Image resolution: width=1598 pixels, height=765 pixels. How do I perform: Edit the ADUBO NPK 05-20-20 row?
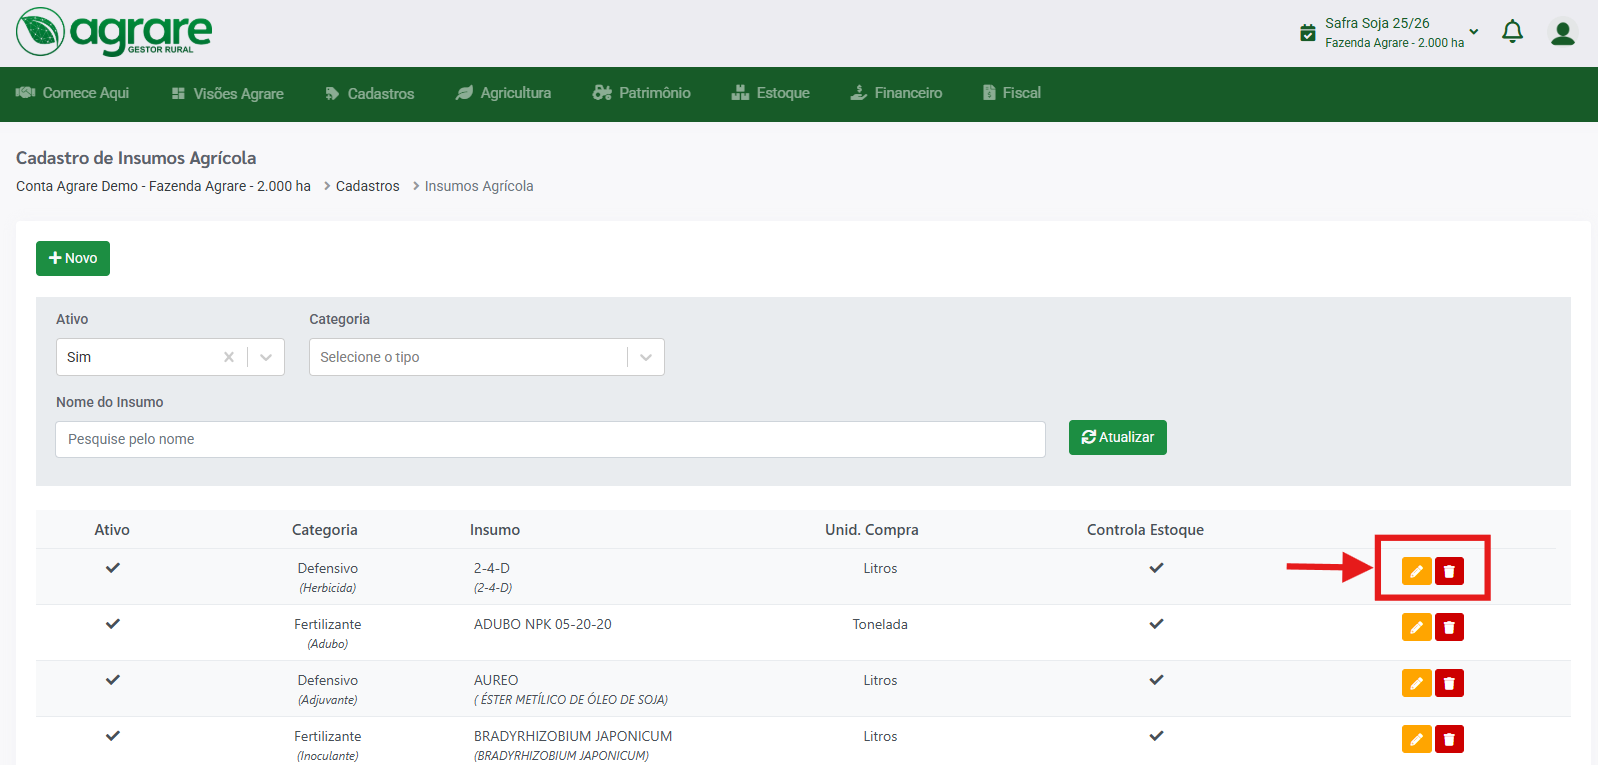[x=1416, y=627]
